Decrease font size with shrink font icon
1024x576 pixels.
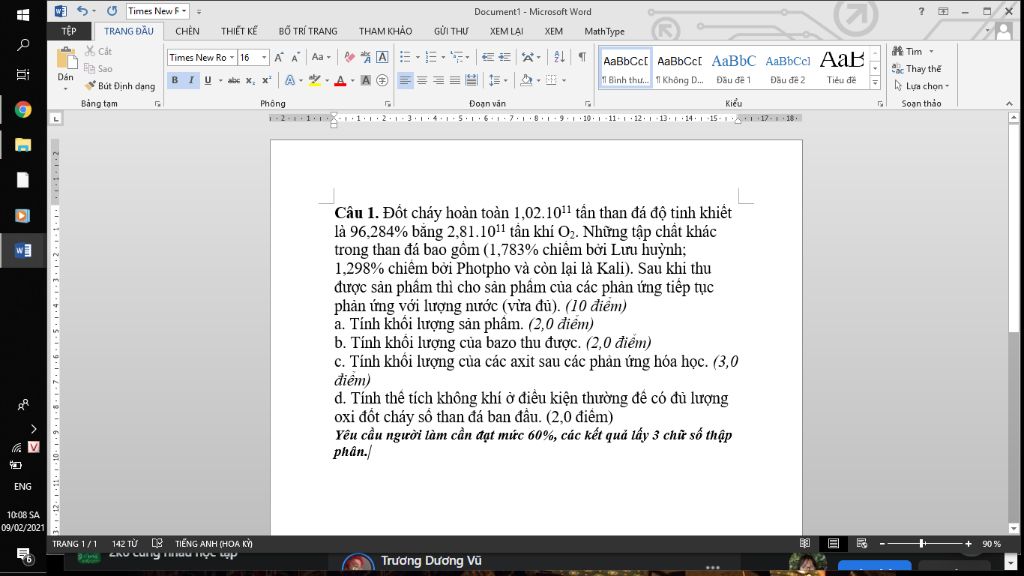coord(295,57)
